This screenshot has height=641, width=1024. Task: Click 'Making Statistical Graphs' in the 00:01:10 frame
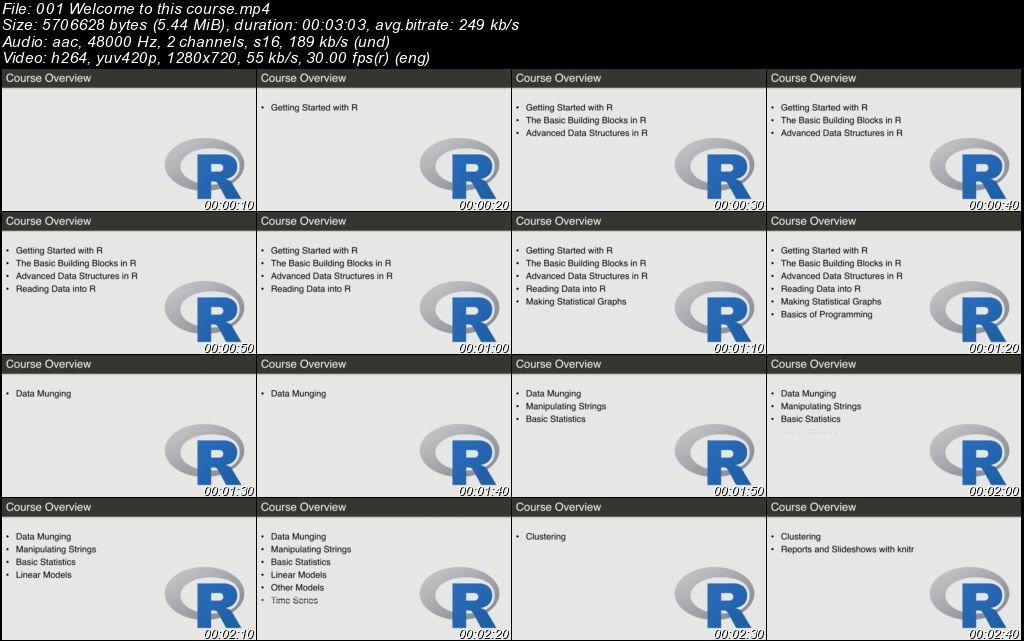(576, 302)
